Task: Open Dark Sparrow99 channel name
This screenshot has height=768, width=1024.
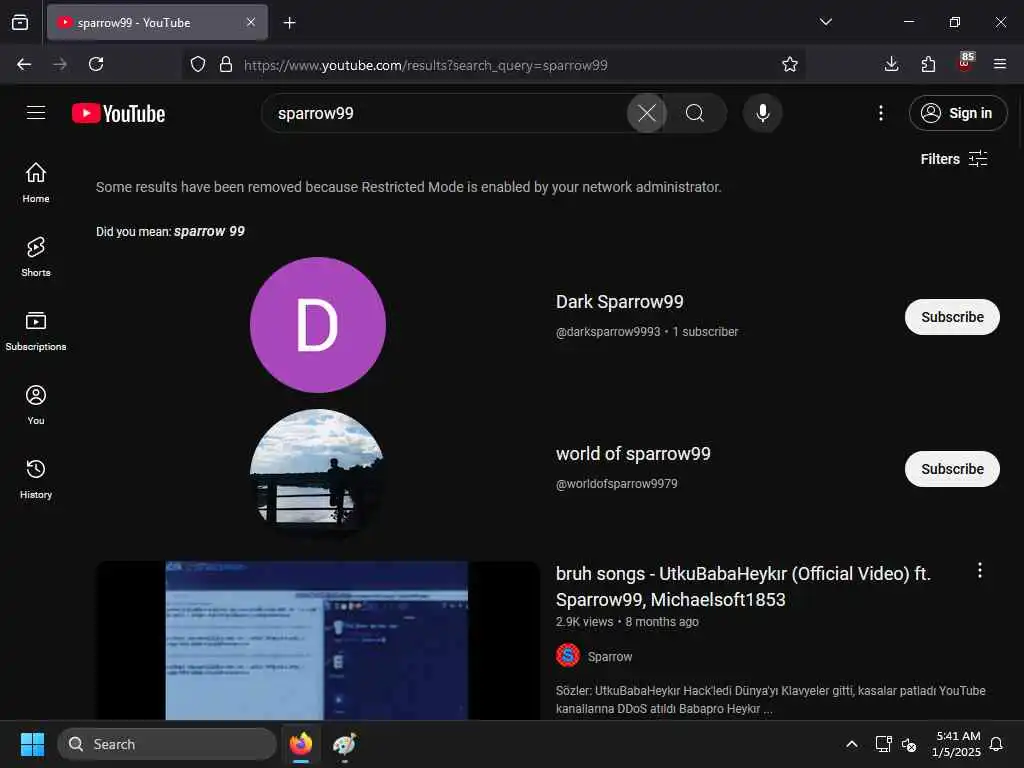Action: pos(619,302)
